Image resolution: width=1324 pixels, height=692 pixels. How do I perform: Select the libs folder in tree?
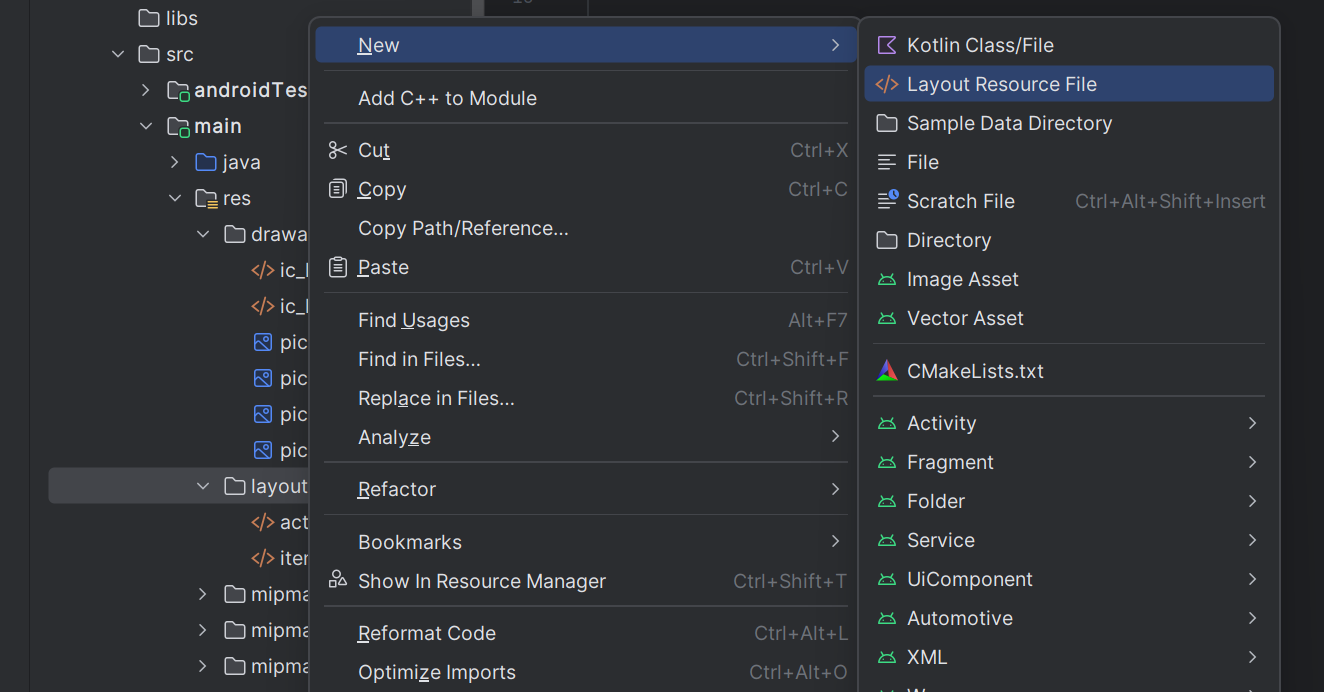tap(181, 18)
